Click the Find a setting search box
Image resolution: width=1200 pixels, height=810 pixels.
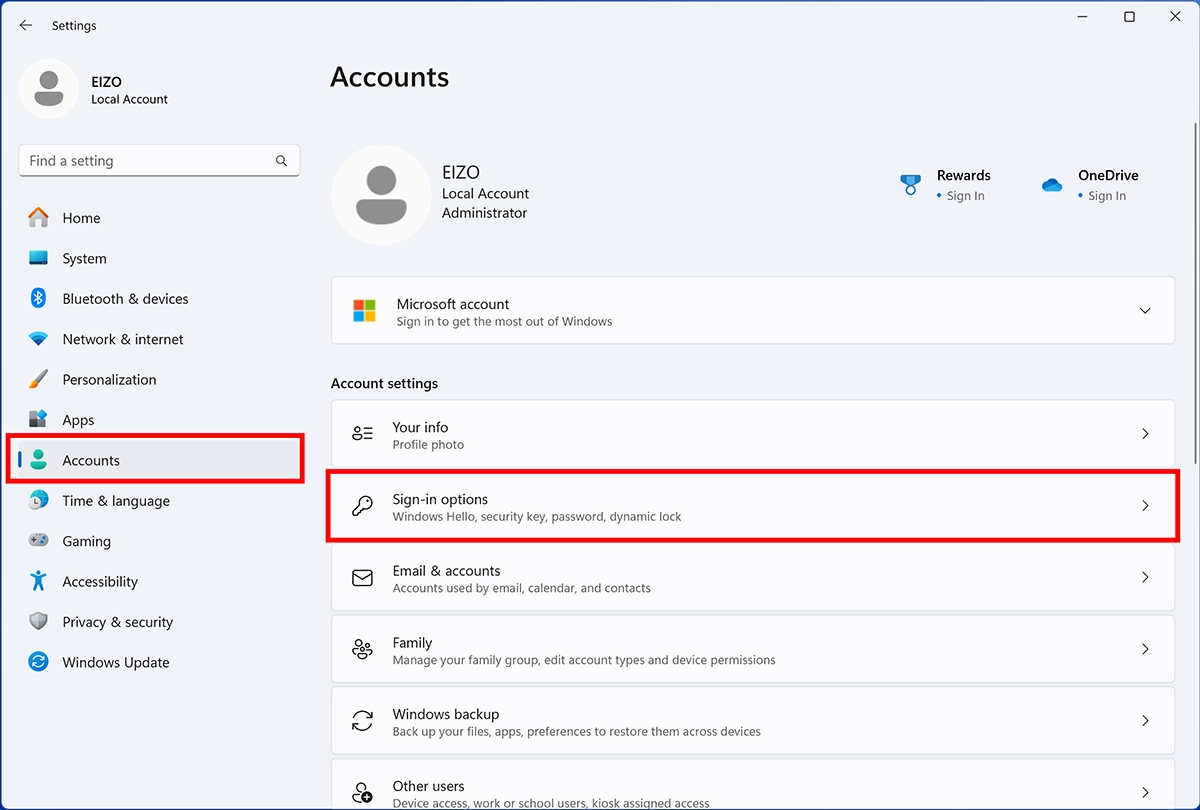click(159, 160)
